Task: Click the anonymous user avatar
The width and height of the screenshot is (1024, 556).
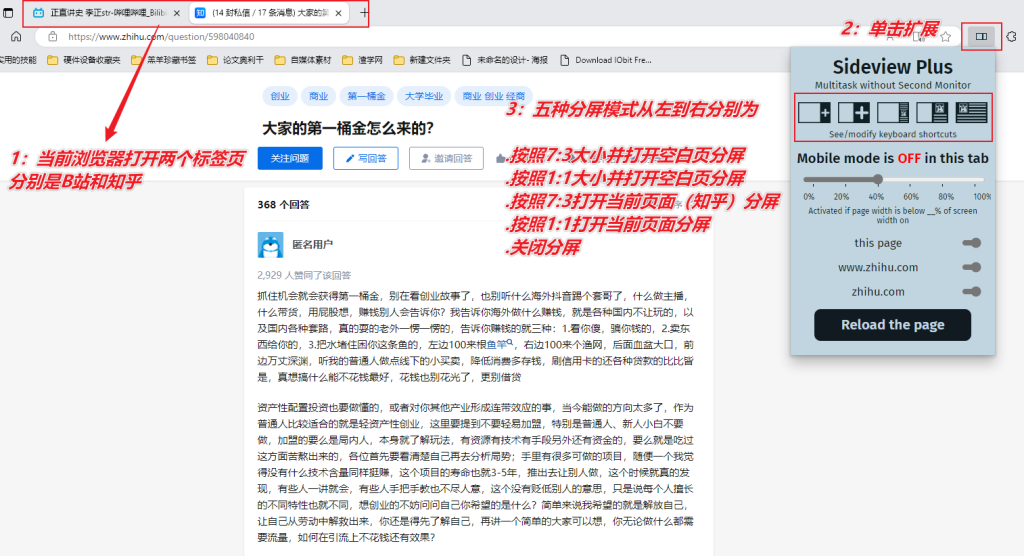Action: point(270,245)
